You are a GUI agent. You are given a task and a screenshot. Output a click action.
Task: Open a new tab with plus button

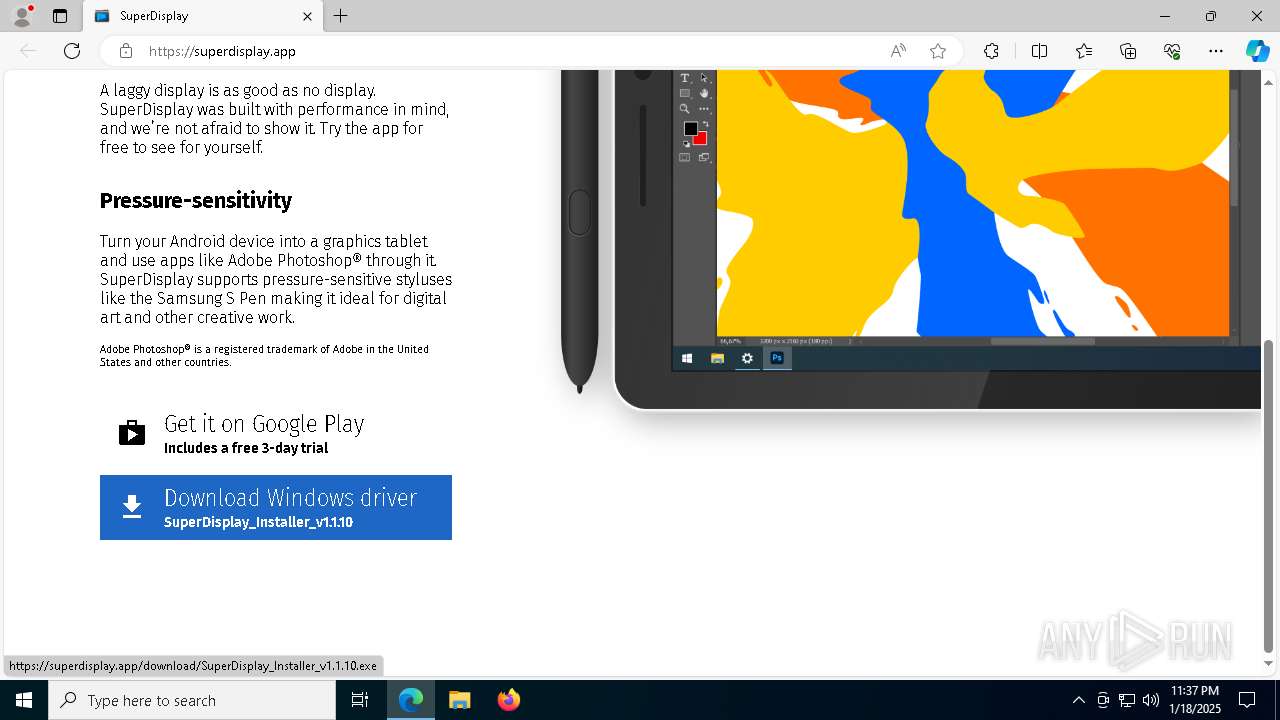[x=340, y=16]
